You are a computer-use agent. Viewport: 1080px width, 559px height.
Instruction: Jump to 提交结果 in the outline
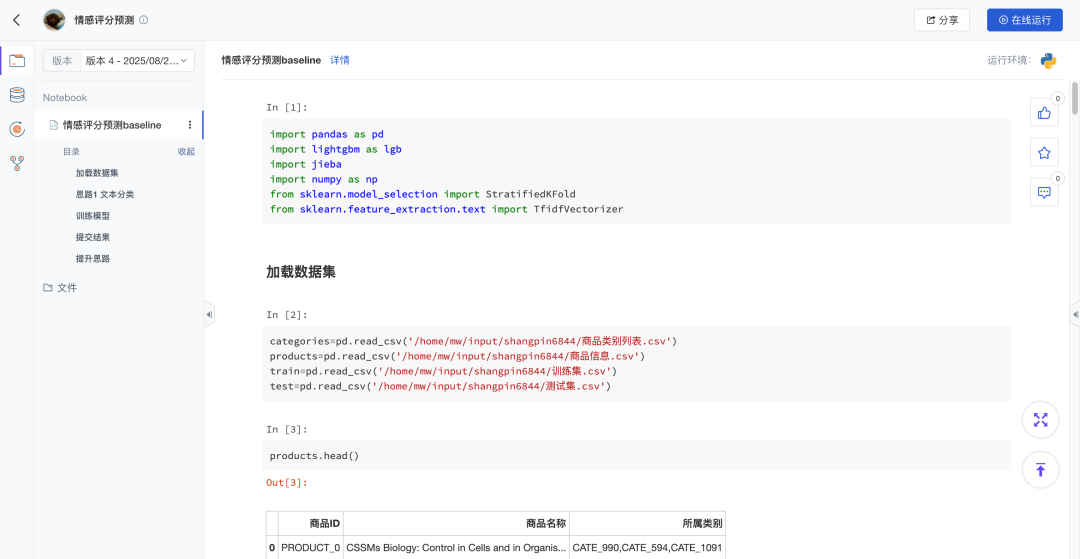click(92, 237)
